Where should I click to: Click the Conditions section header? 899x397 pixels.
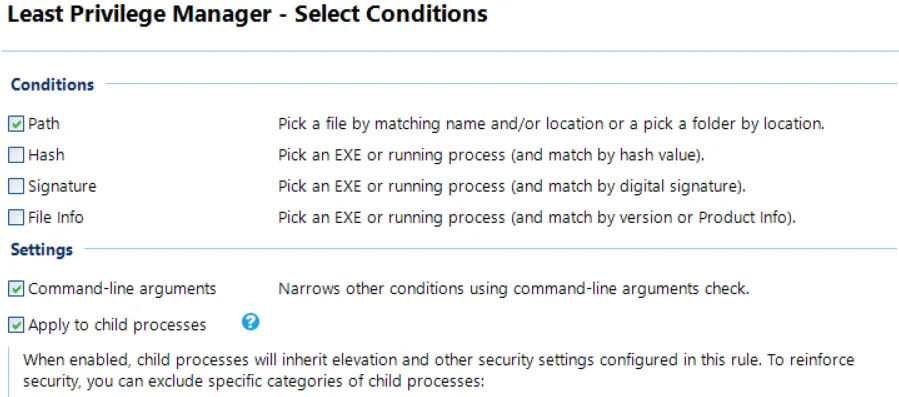[x=52, y=84]
